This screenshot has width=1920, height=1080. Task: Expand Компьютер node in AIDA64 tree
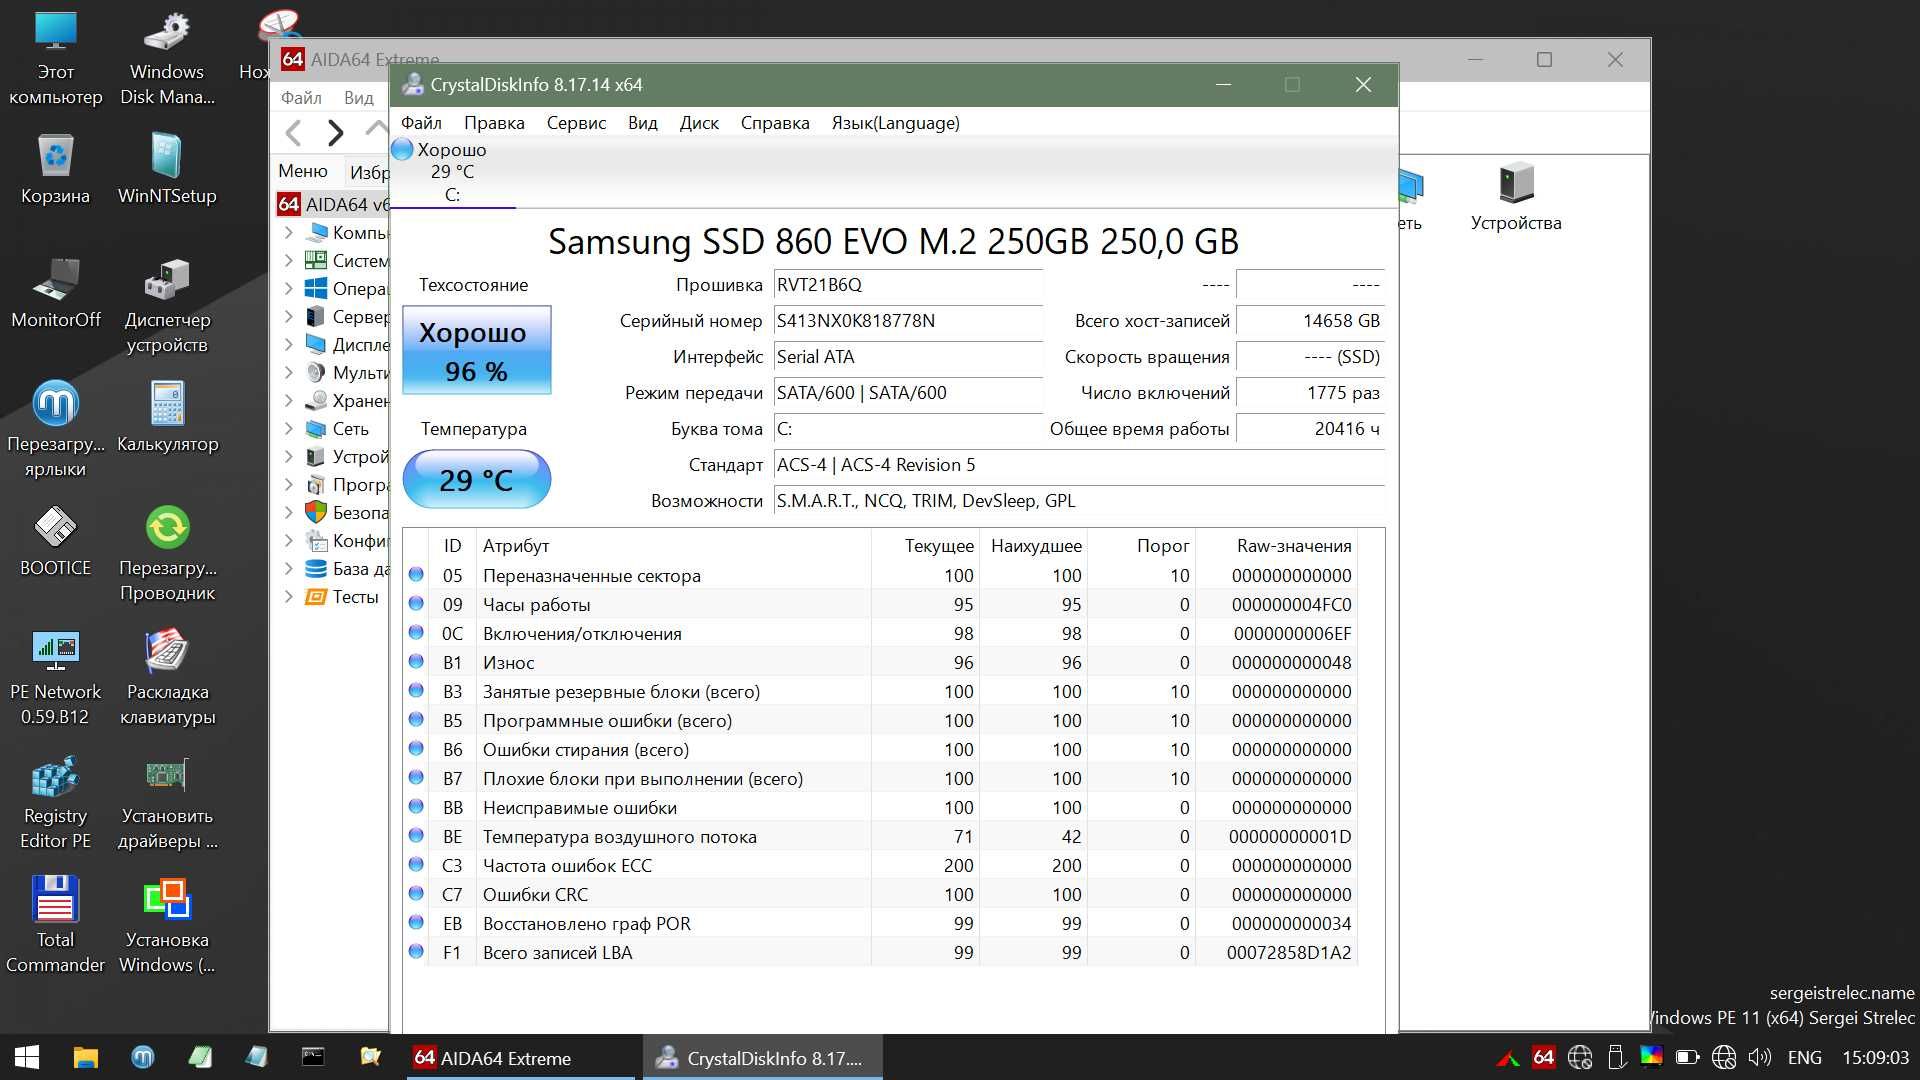point(288,232)
